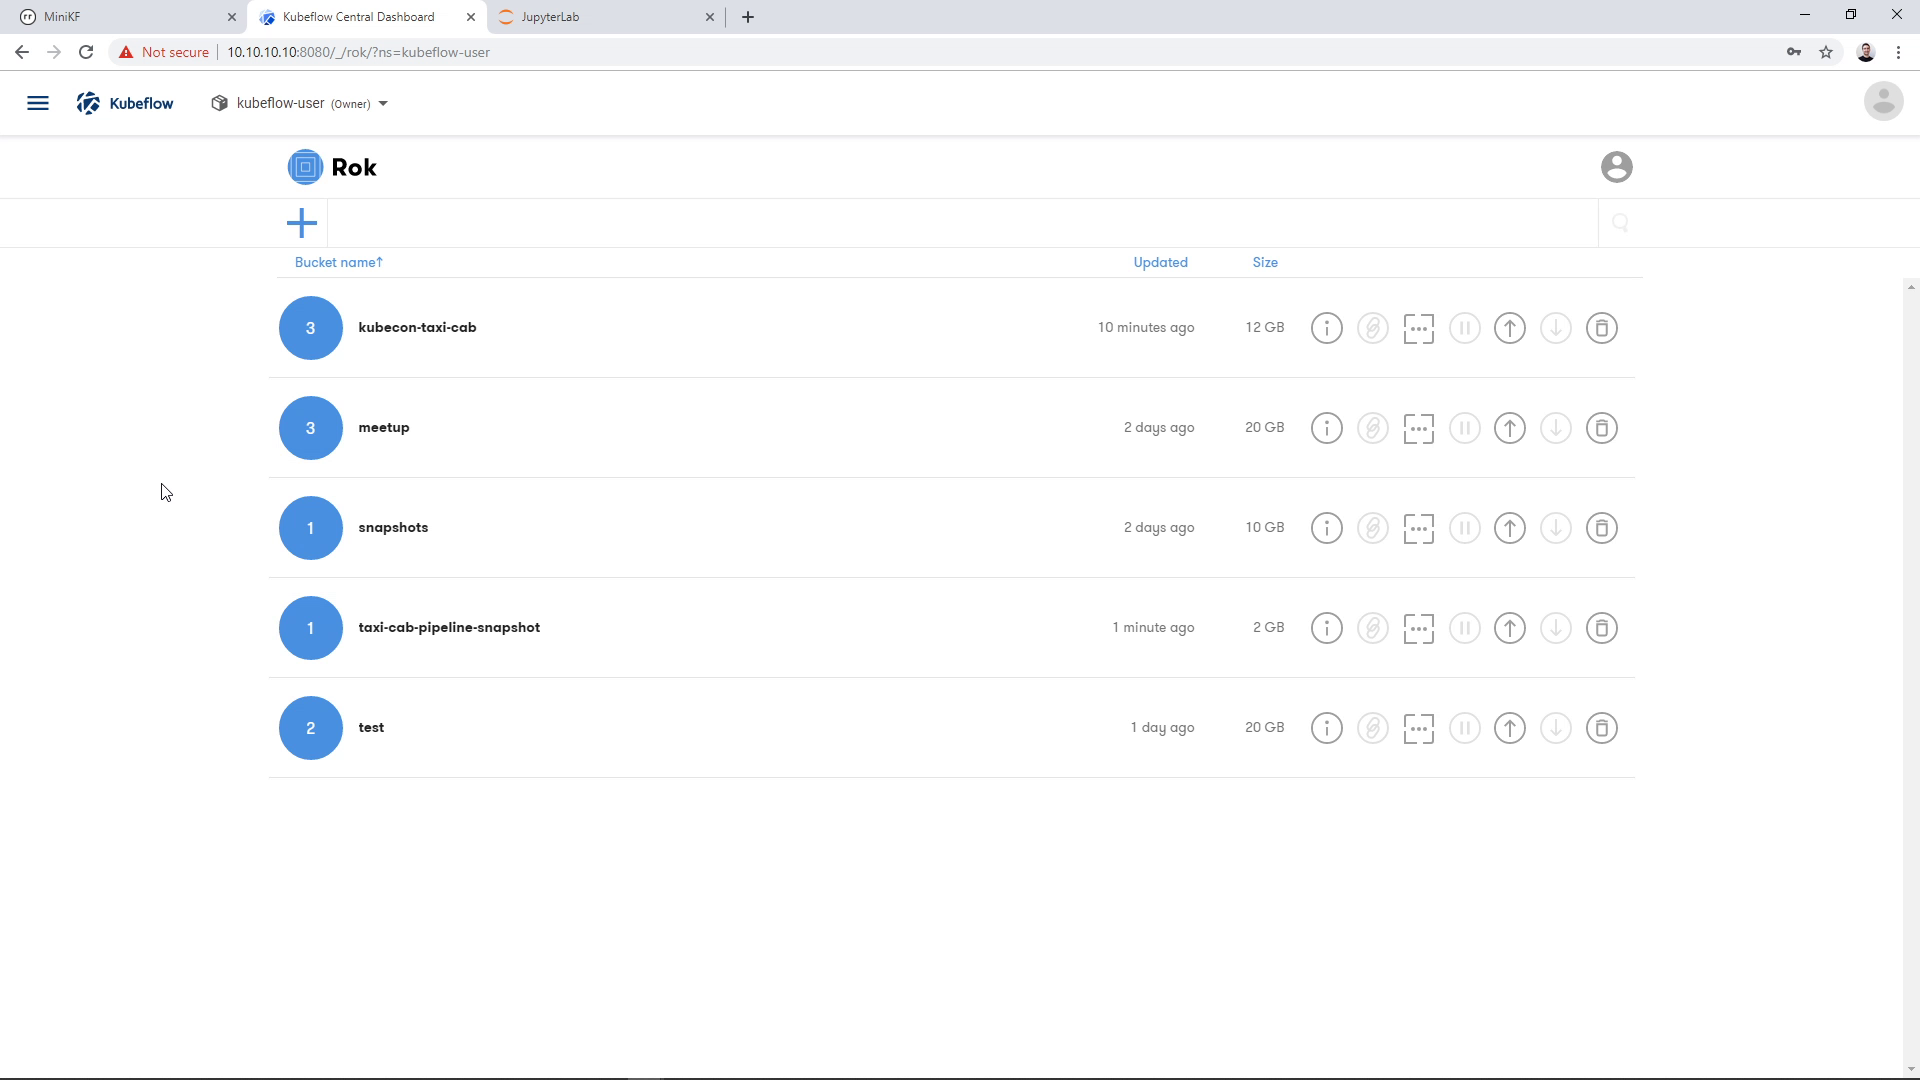Add a new bucket with plus icon
The image size is (1920, 1080).
click(301, 223)
